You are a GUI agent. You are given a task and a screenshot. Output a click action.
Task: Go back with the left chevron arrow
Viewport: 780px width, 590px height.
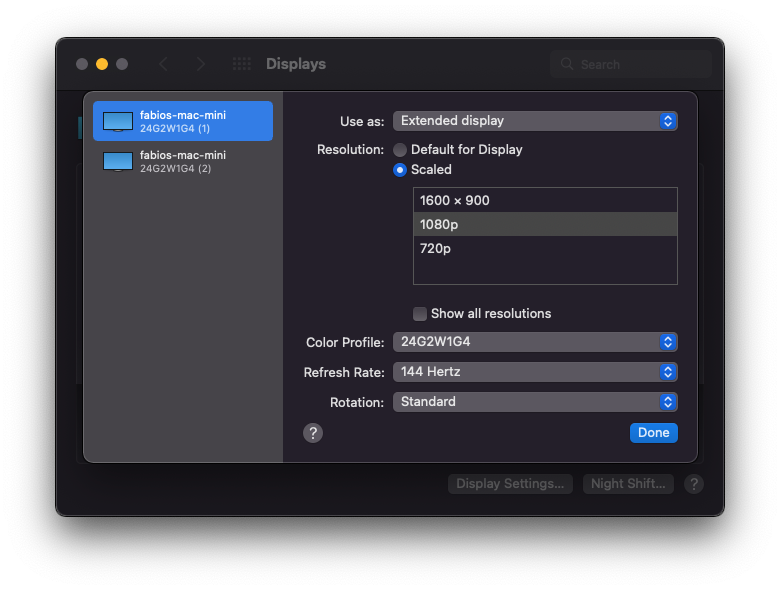pos(163,64)
